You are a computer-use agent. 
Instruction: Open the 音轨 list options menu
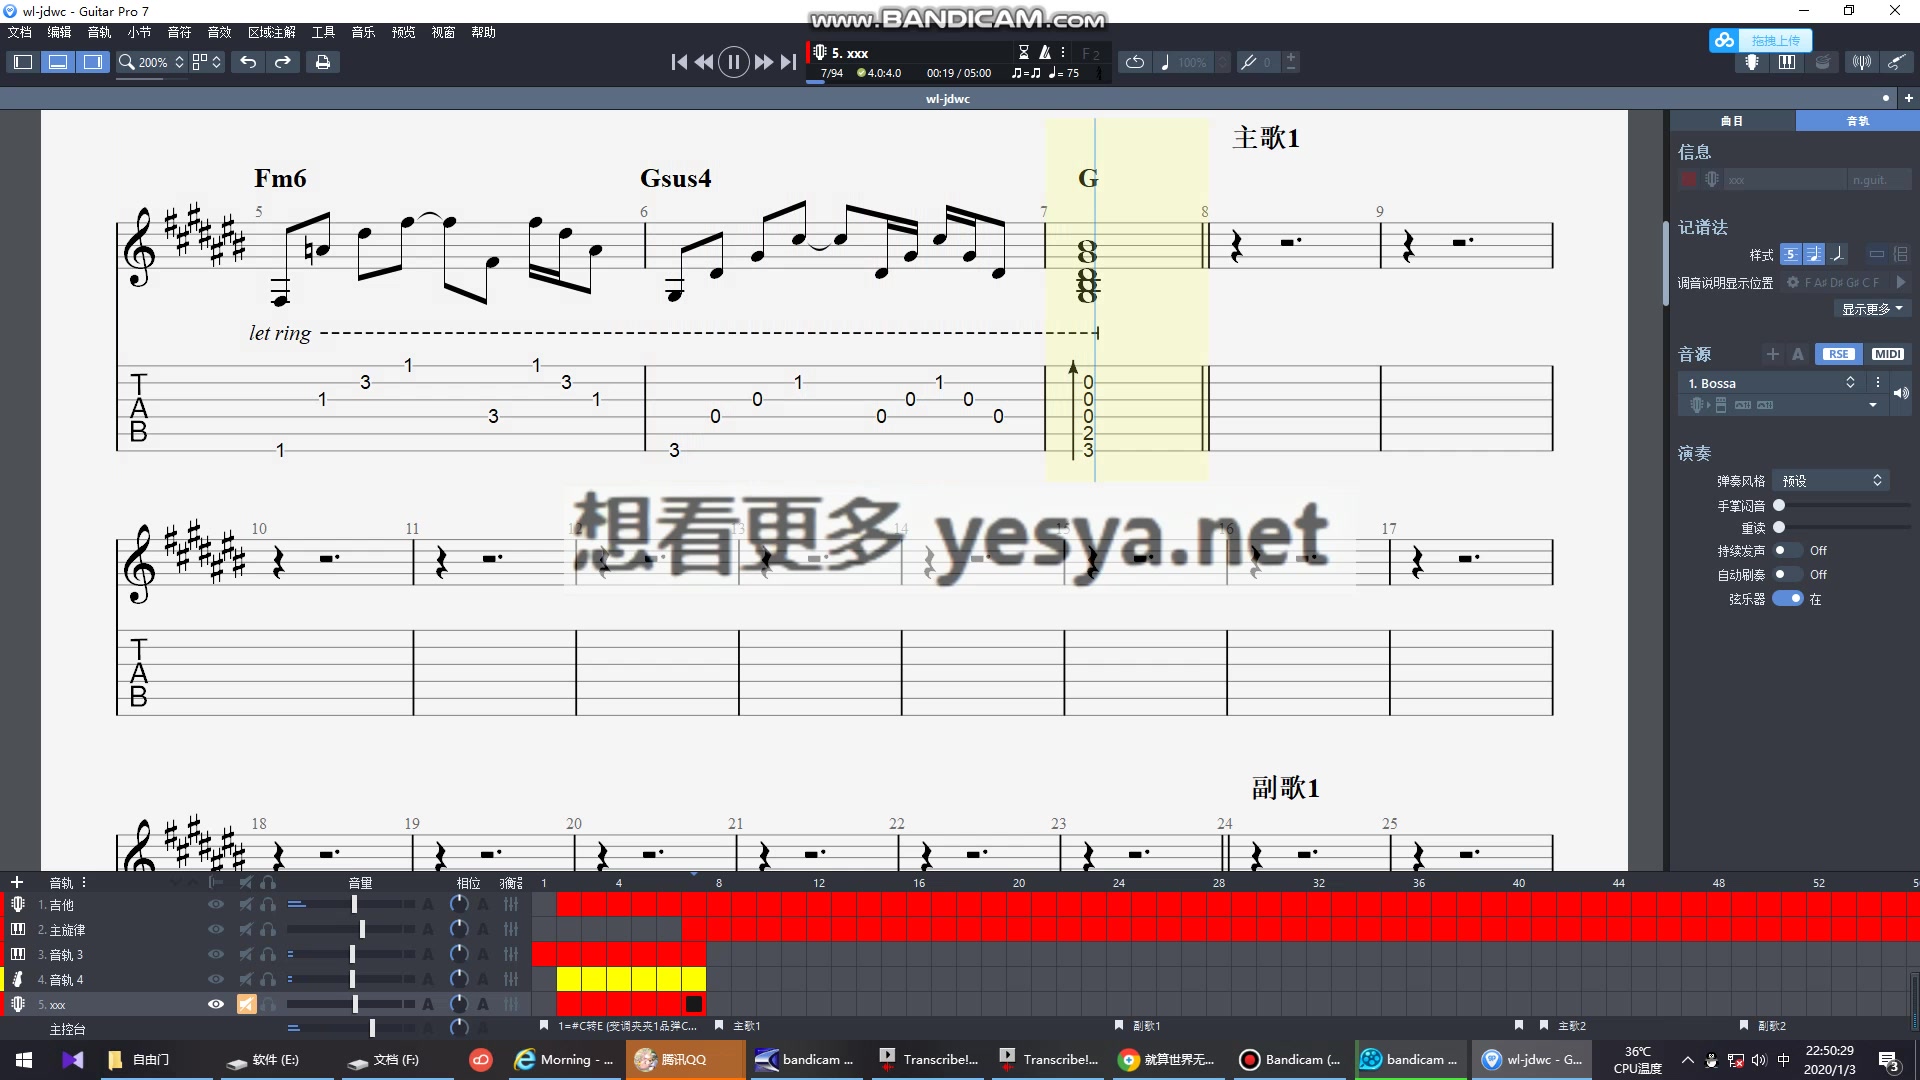click(84, 882)
